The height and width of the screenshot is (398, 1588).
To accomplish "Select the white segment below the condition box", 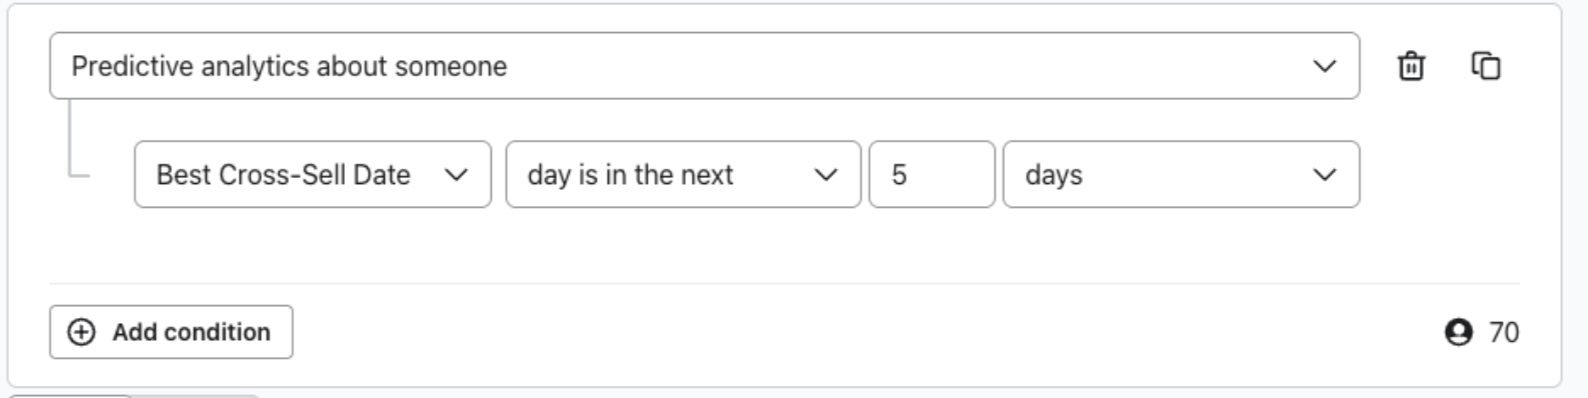I will coord(70,395).
